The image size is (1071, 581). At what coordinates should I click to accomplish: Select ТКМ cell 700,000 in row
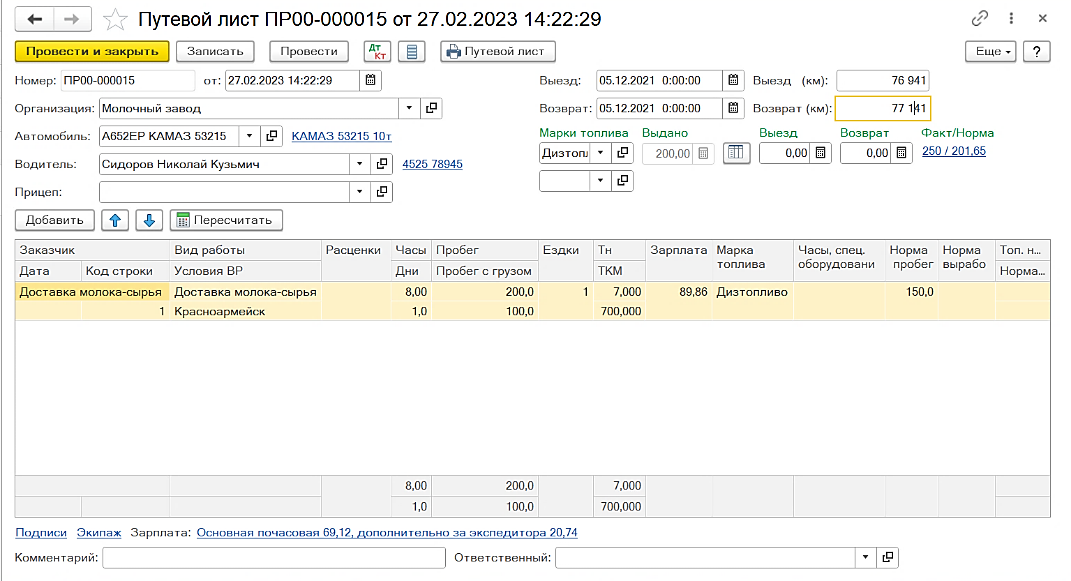(x=619, y=311)
